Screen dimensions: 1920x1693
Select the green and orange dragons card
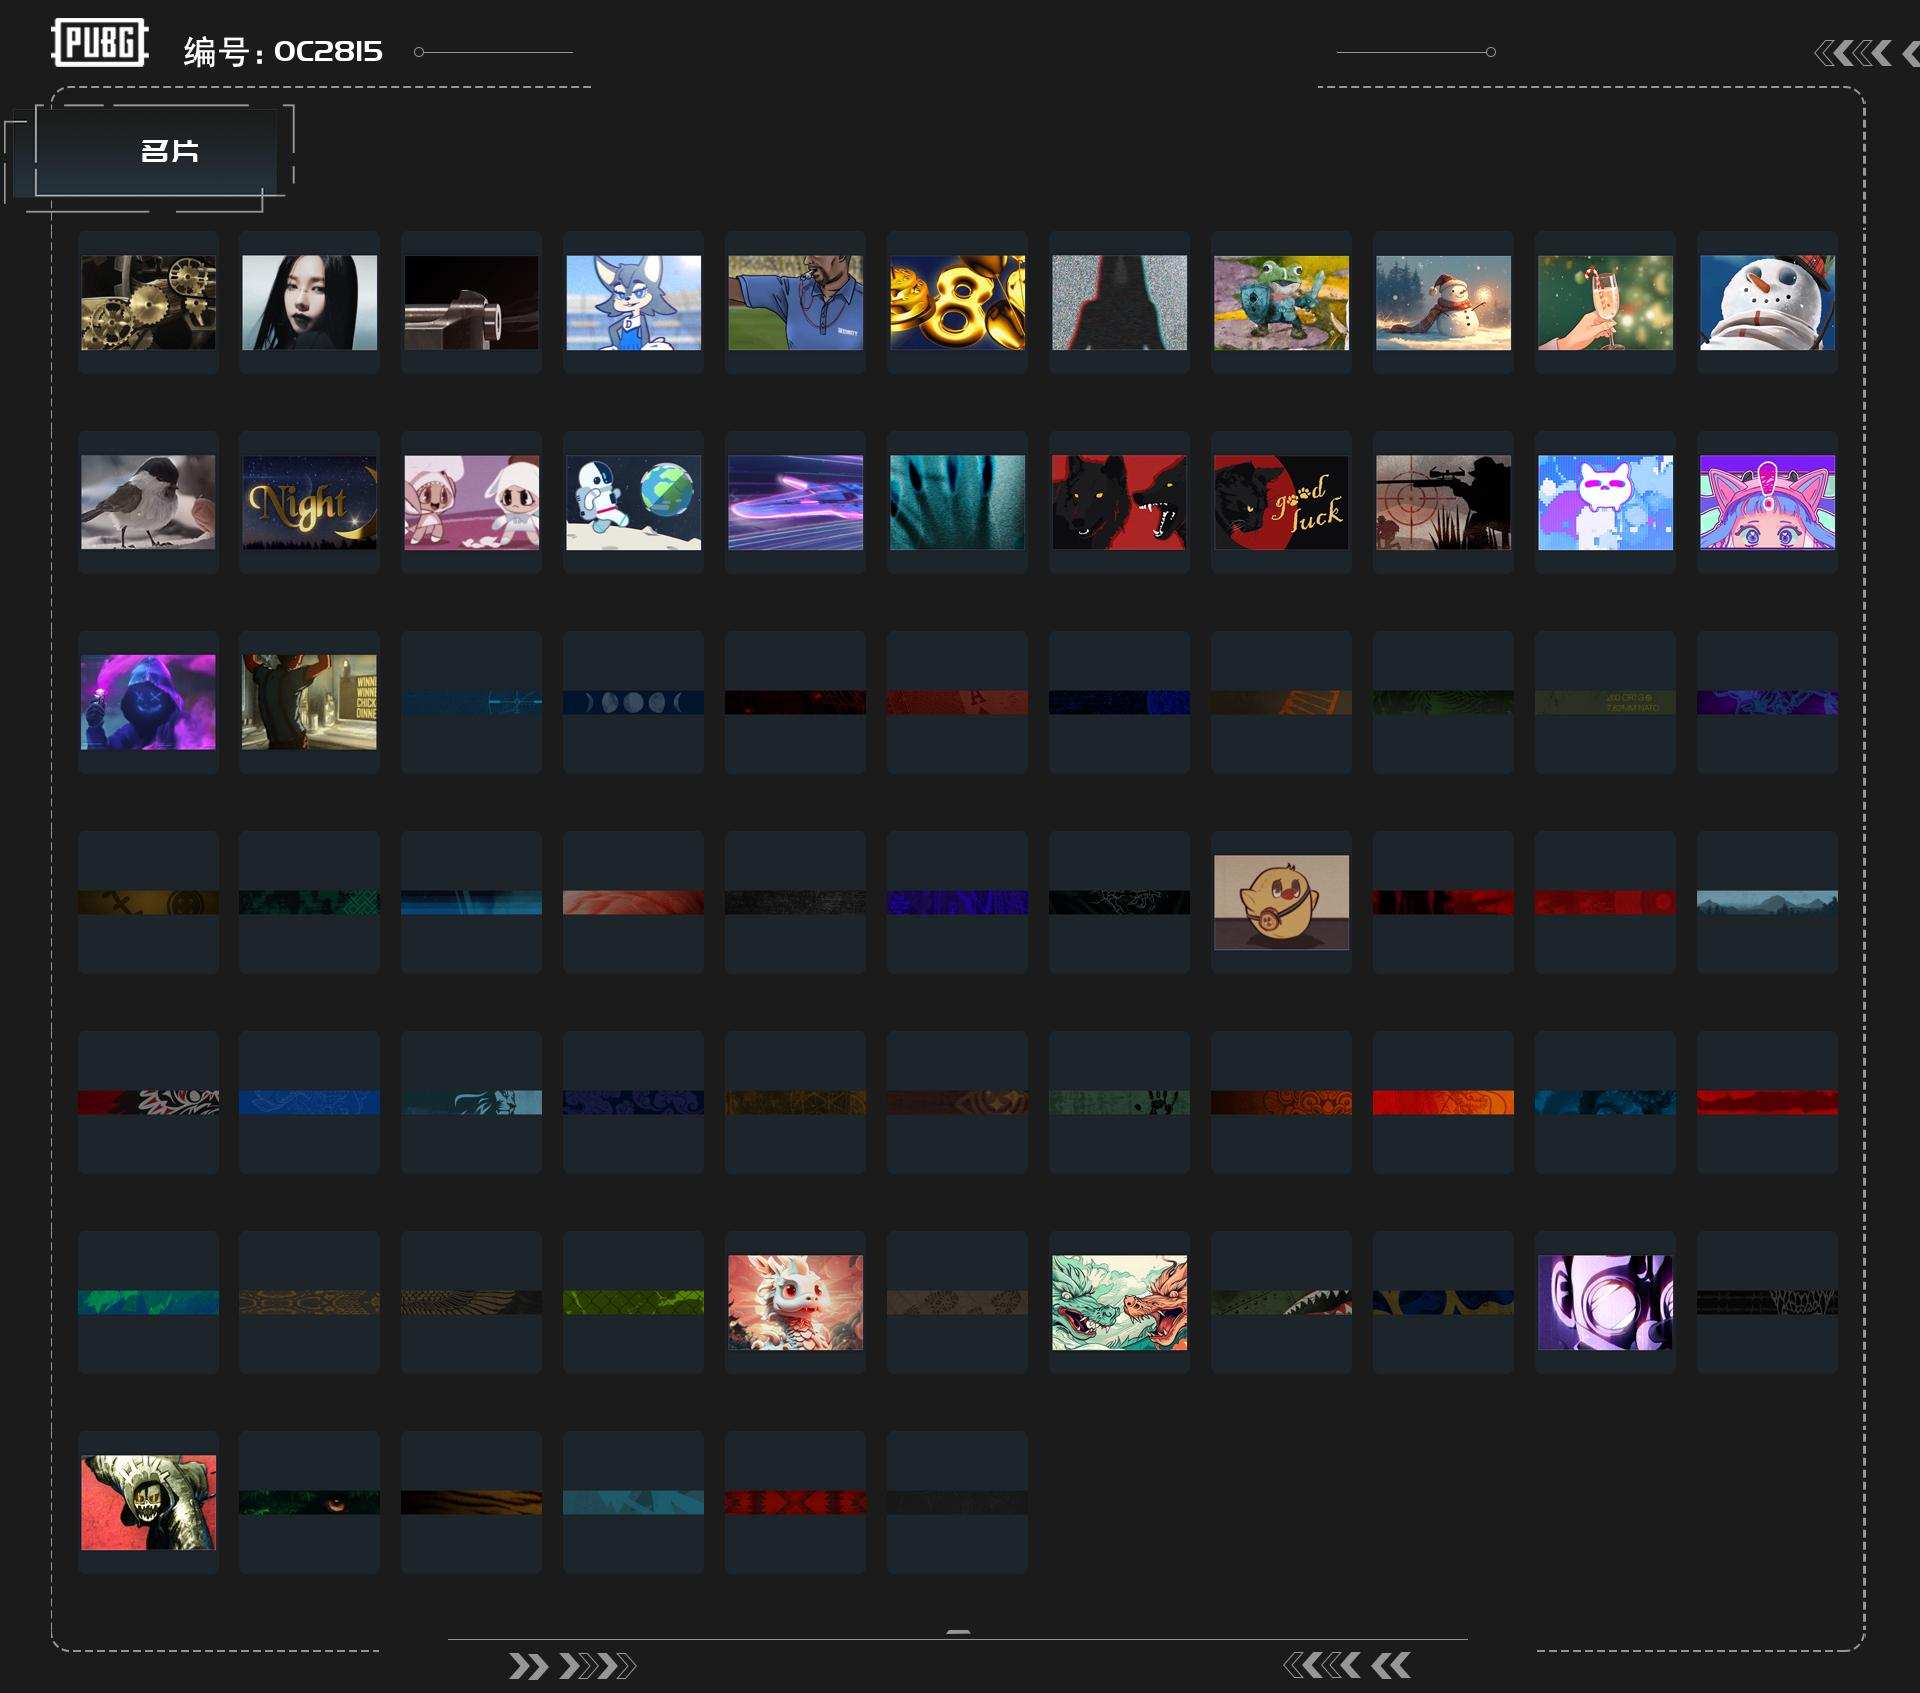point(1119,1302)
